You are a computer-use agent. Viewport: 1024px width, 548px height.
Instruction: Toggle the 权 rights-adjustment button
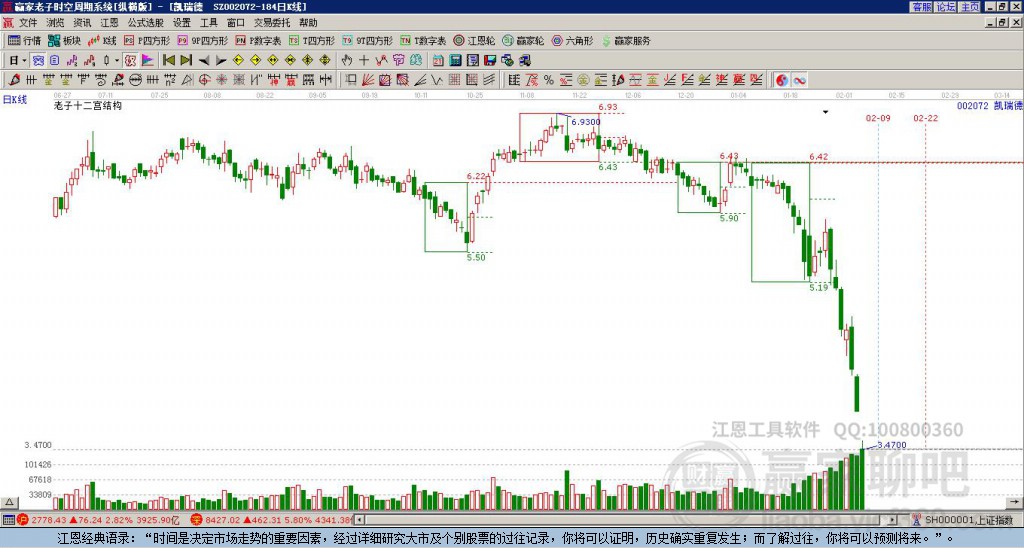pos(130,61)
